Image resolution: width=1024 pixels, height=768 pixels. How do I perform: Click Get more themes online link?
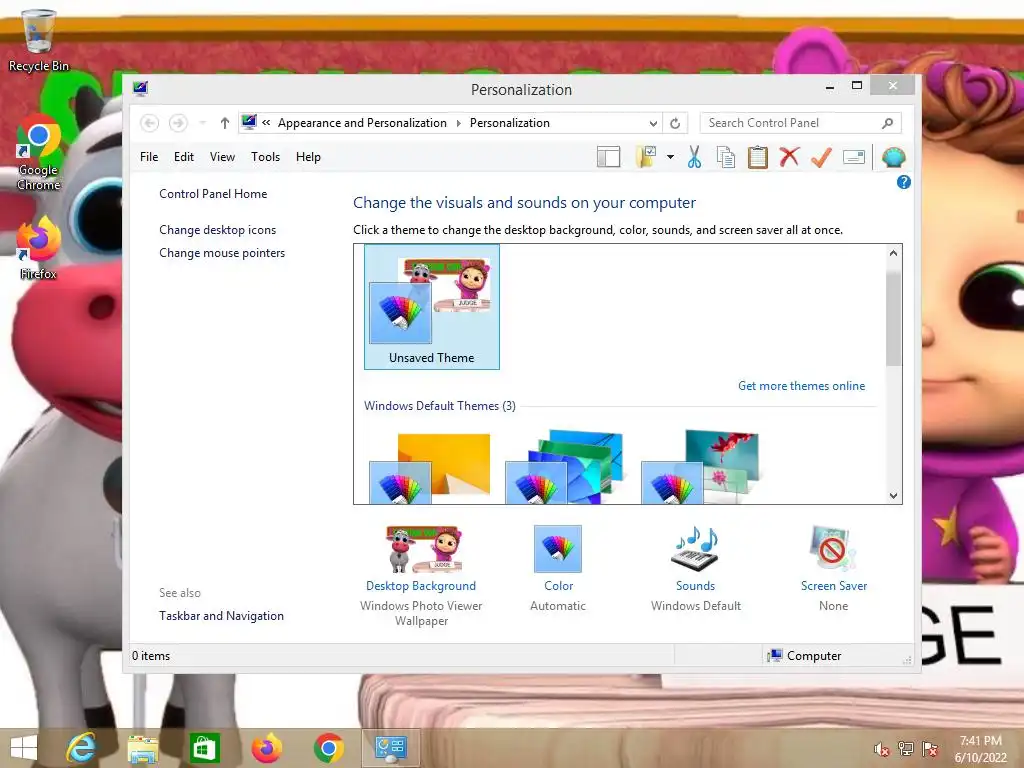(801, 386)
